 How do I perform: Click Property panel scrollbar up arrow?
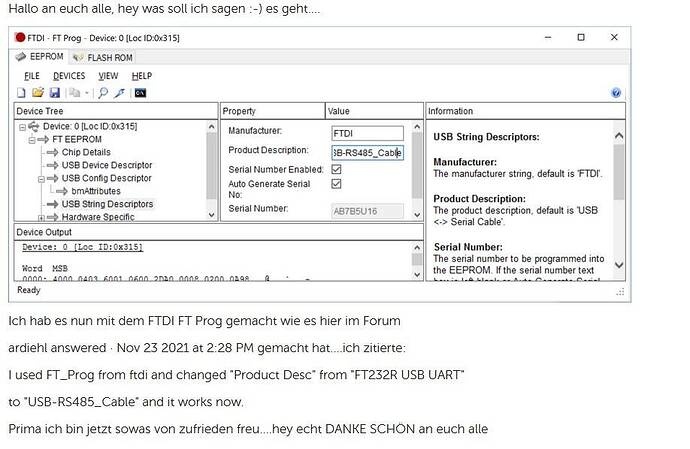(417, 127)
